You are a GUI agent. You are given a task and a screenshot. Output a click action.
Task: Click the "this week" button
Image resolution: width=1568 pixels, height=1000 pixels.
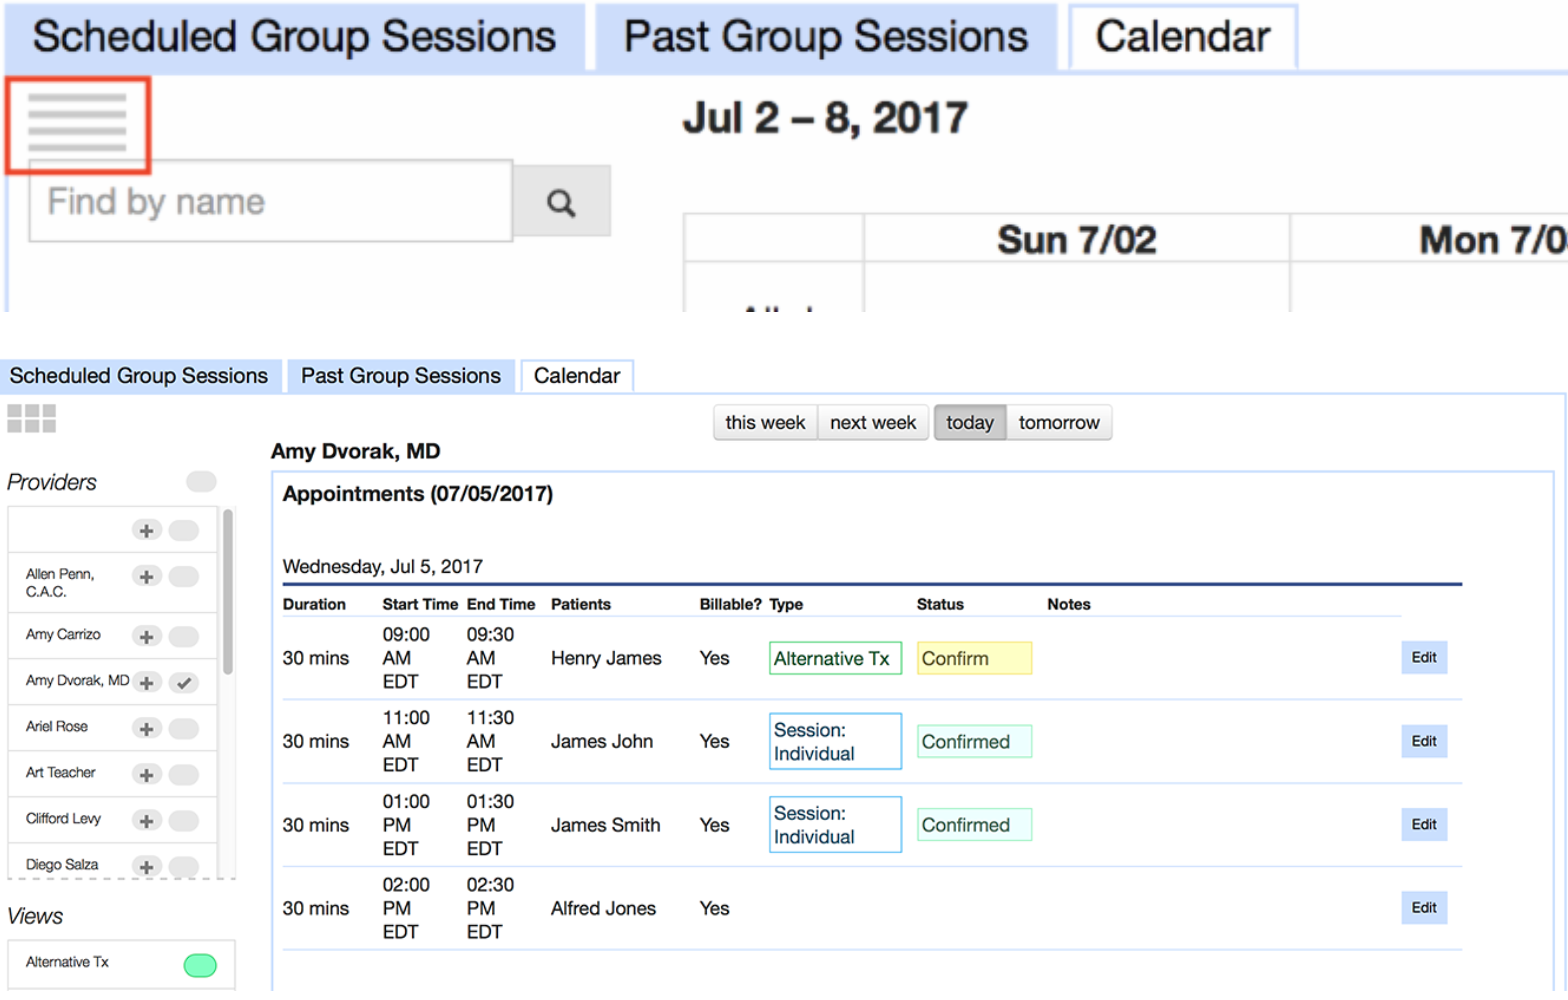(x=765, y=423)
